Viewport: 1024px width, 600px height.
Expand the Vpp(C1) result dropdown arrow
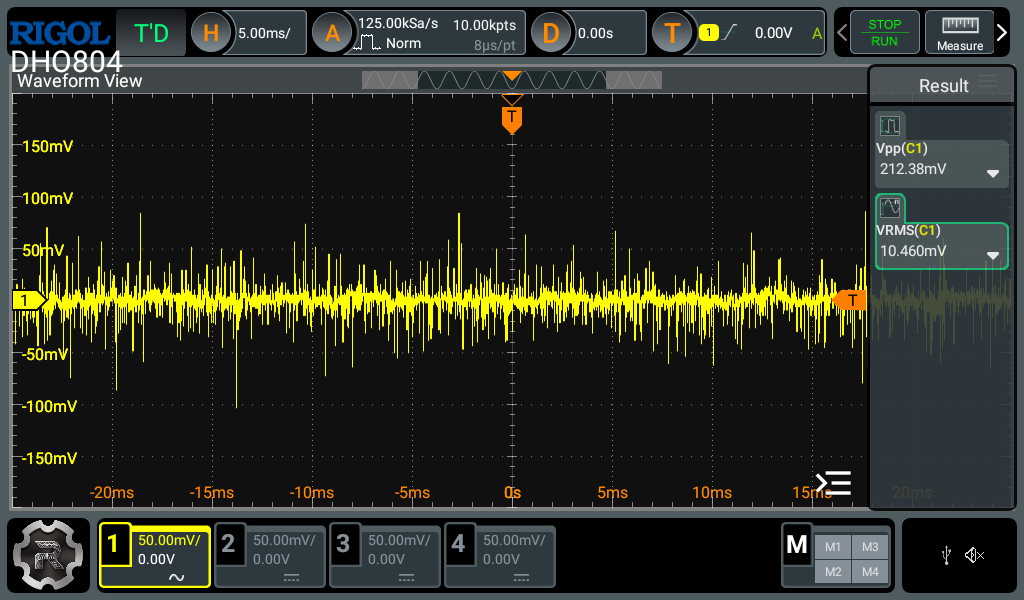pyautogui.click(x=993, y=173)
